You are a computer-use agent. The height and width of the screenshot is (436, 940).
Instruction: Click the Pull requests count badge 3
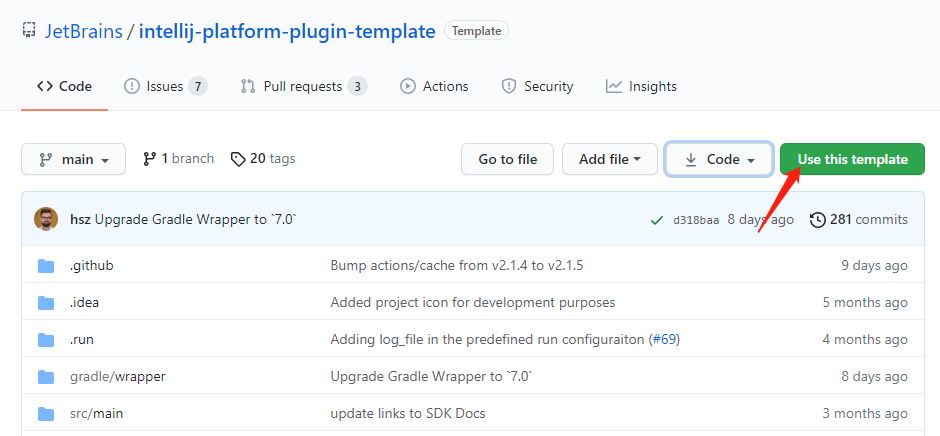tap(357, 86)
